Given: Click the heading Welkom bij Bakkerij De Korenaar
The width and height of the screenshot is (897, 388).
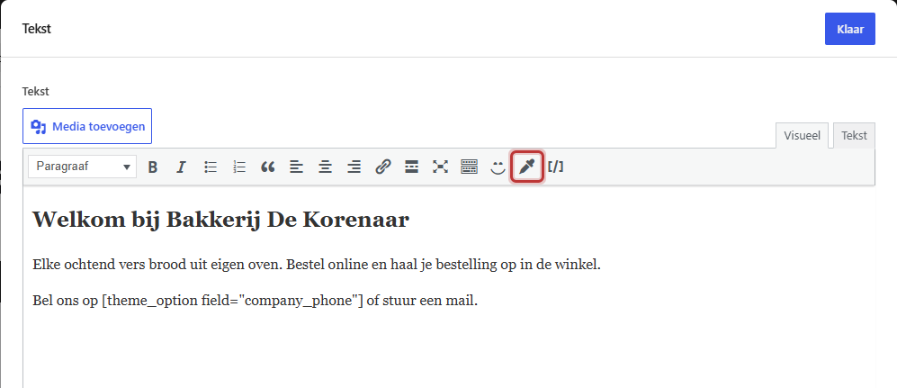Looking at the screenshot, I should click(x=221, y=220).
